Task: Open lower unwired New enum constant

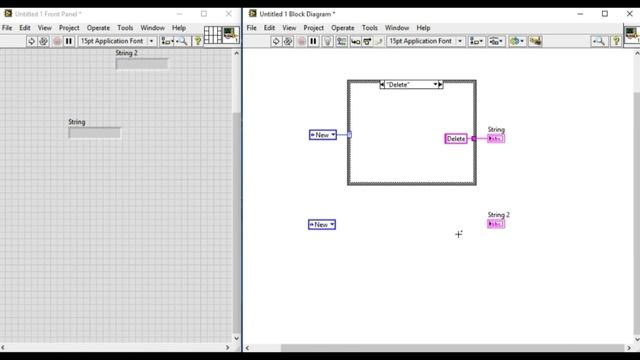Action: 322,224
